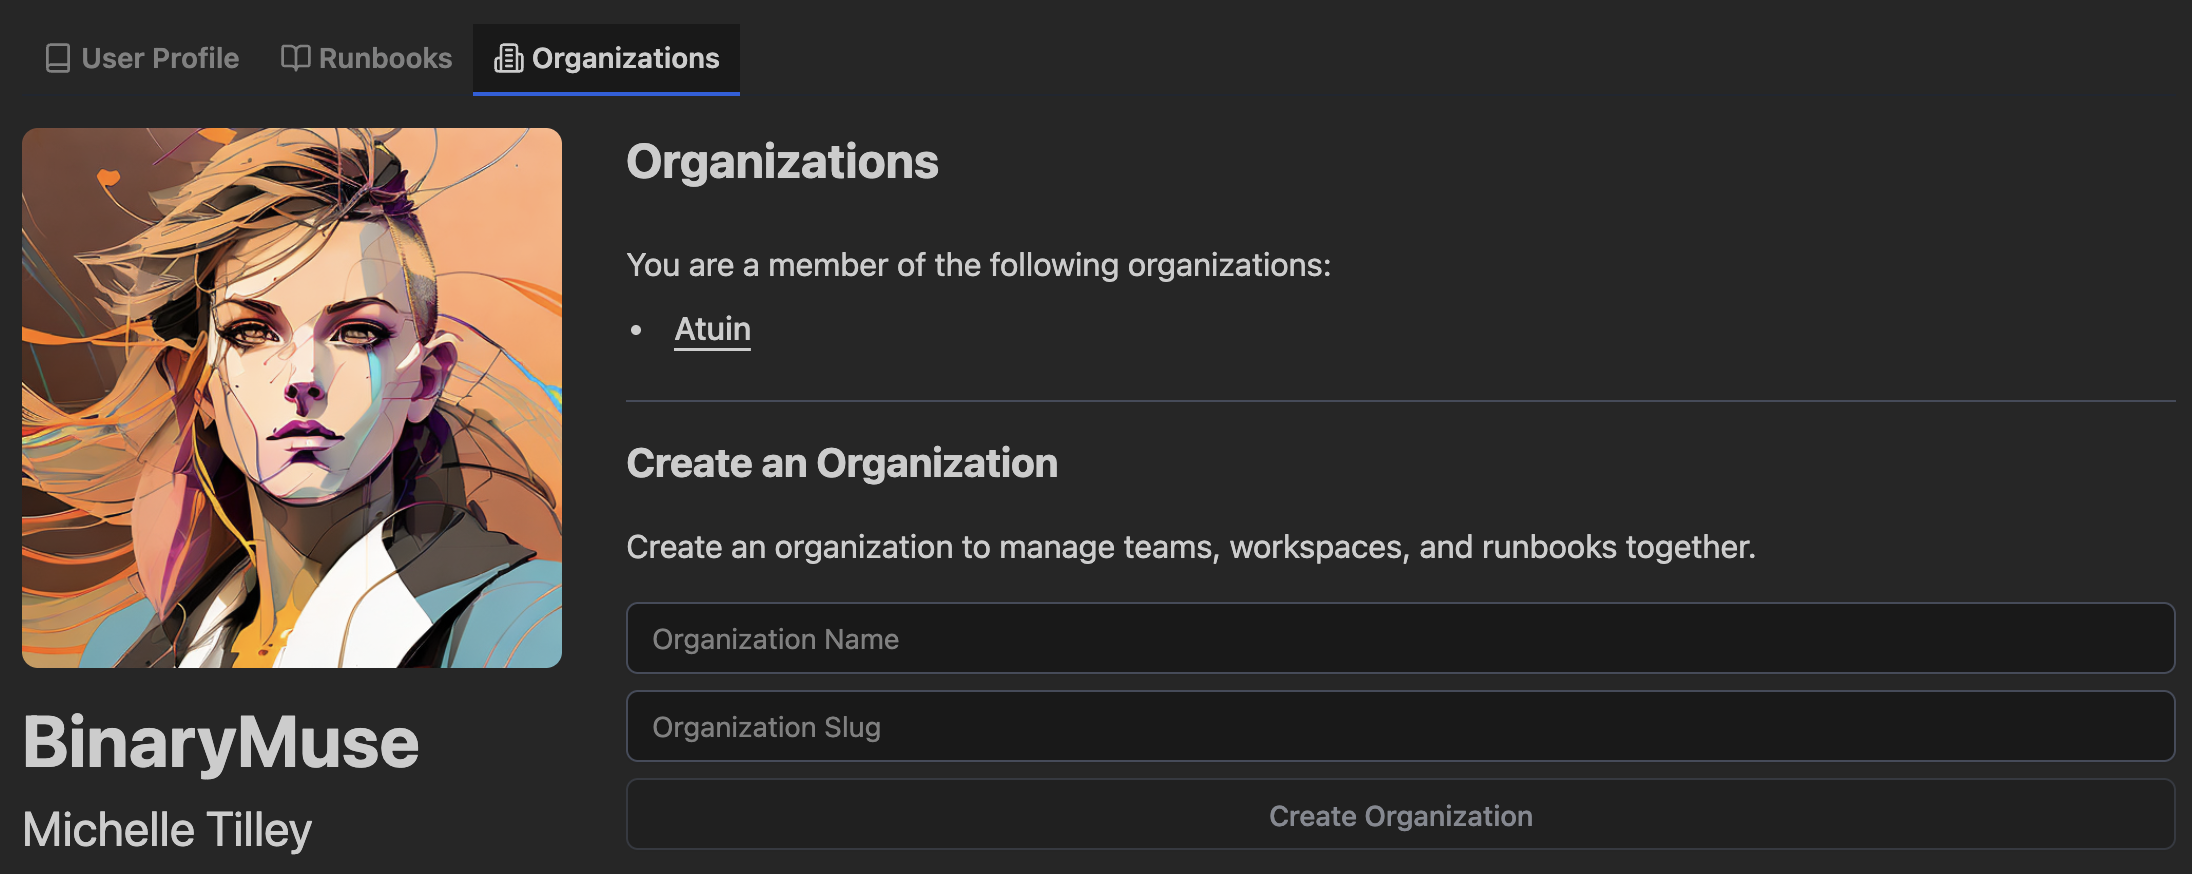Click the profile avatar portrait image
2192x874 pixels.
pyautogui.click(x=292, y=398)
